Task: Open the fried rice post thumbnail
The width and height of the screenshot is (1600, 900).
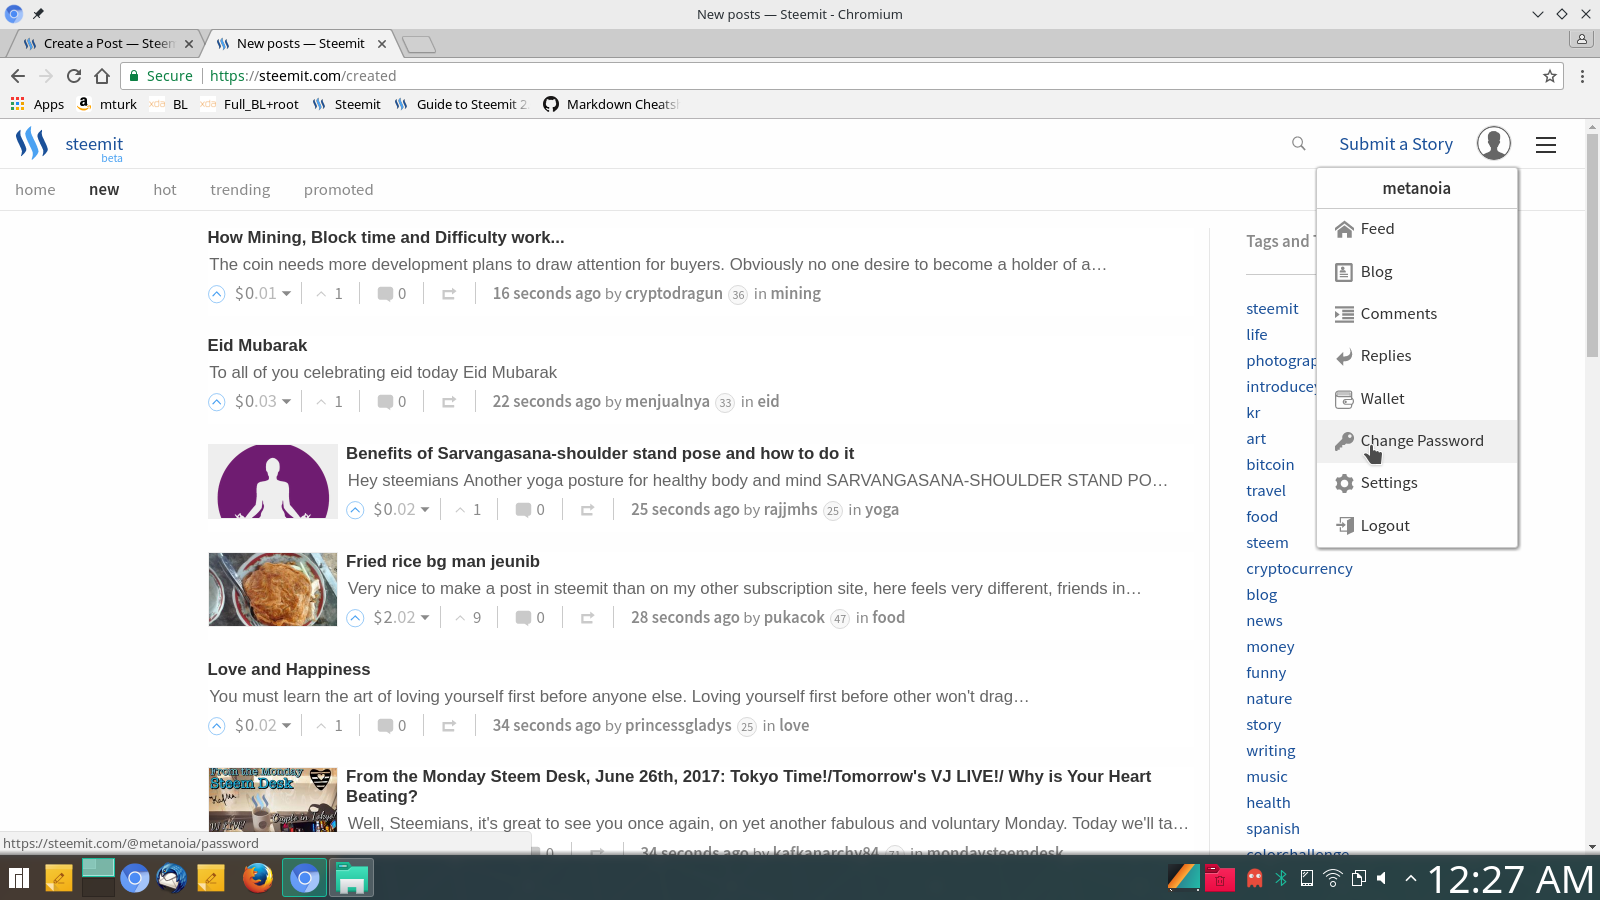Action: (273, 590)
